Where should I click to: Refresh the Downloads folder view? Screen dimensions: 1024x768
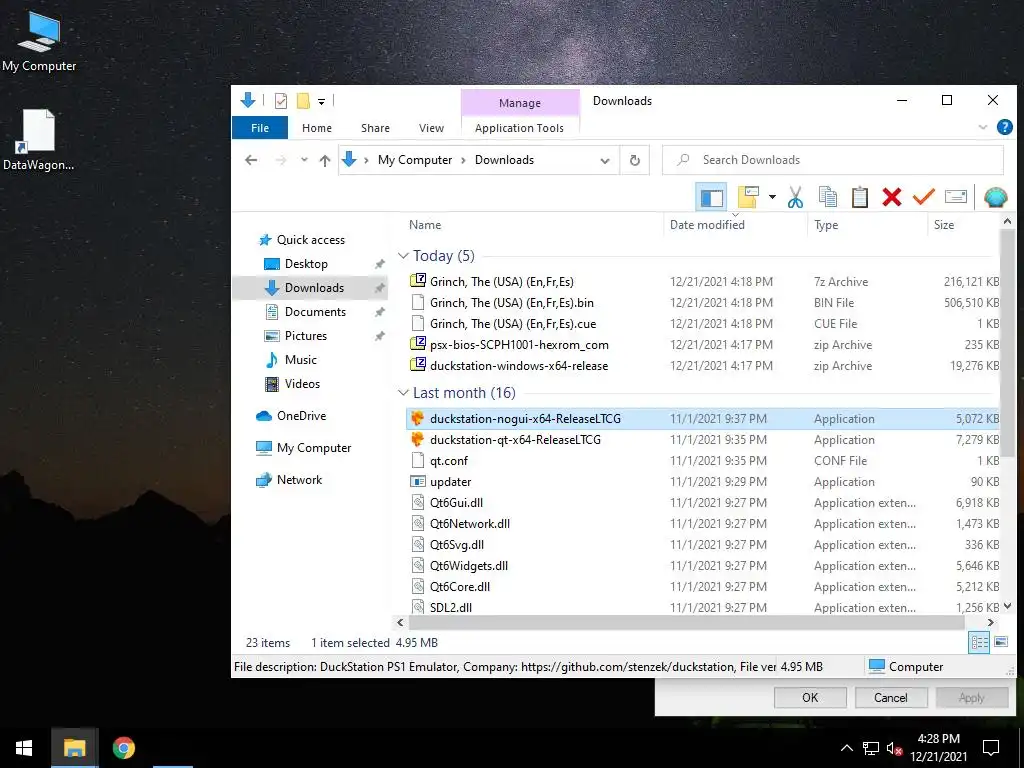point(634,160)
